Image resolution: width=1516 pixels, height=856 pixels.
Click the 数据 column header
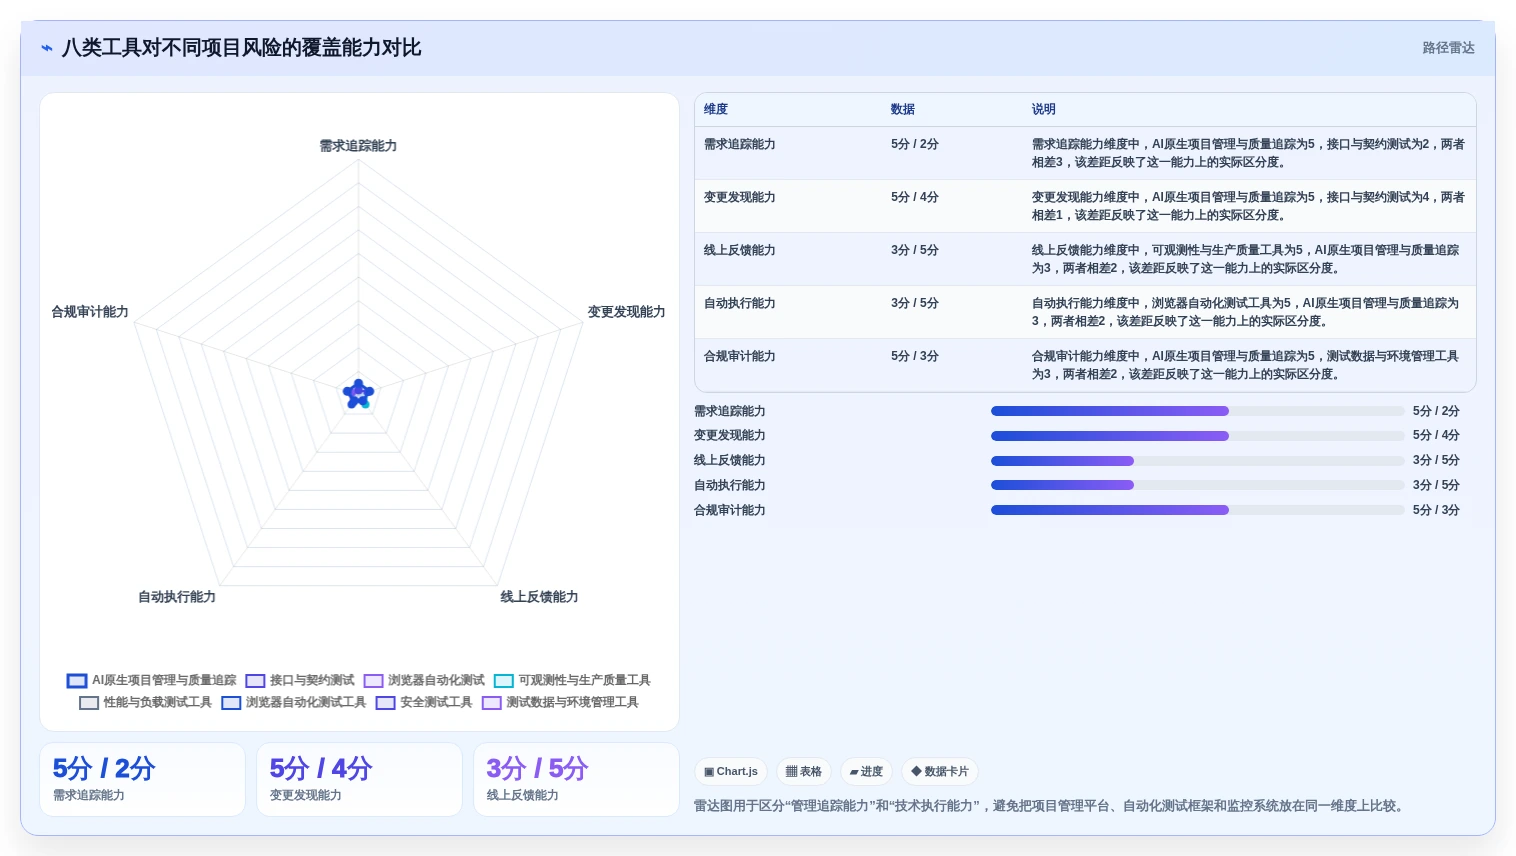pos(903,109)
